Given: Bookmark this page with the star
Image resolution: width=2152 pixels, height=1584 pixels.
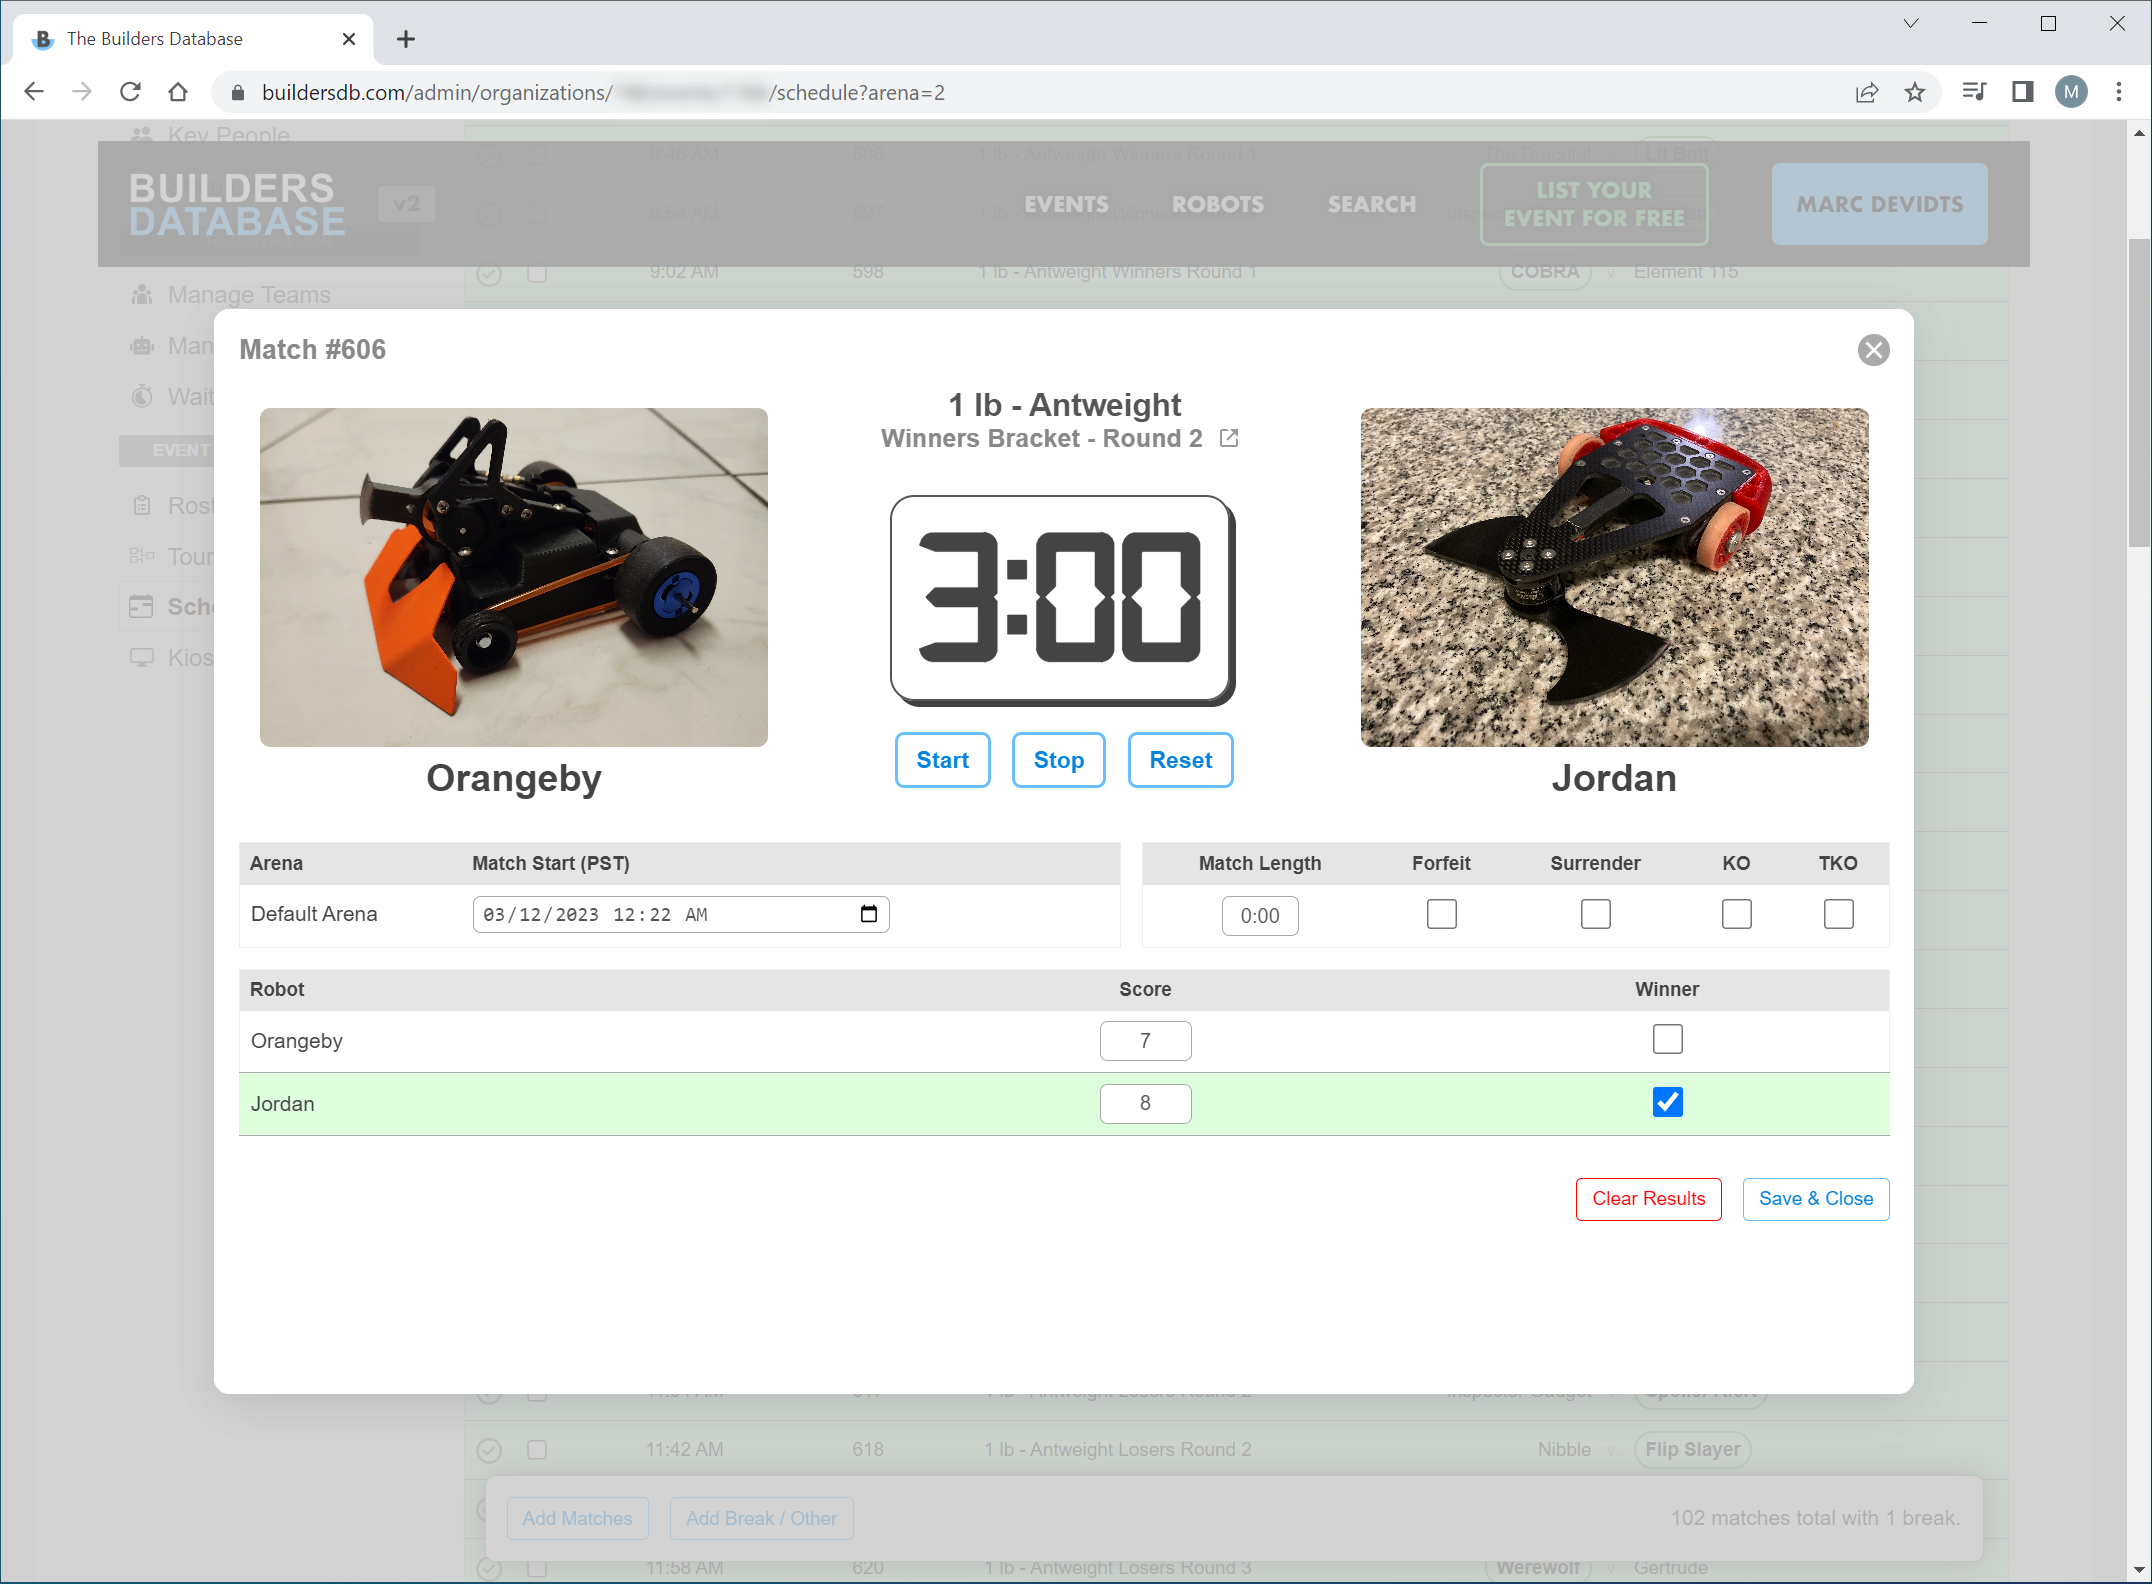Looking at the screenshot, I should pos(1914,93).
